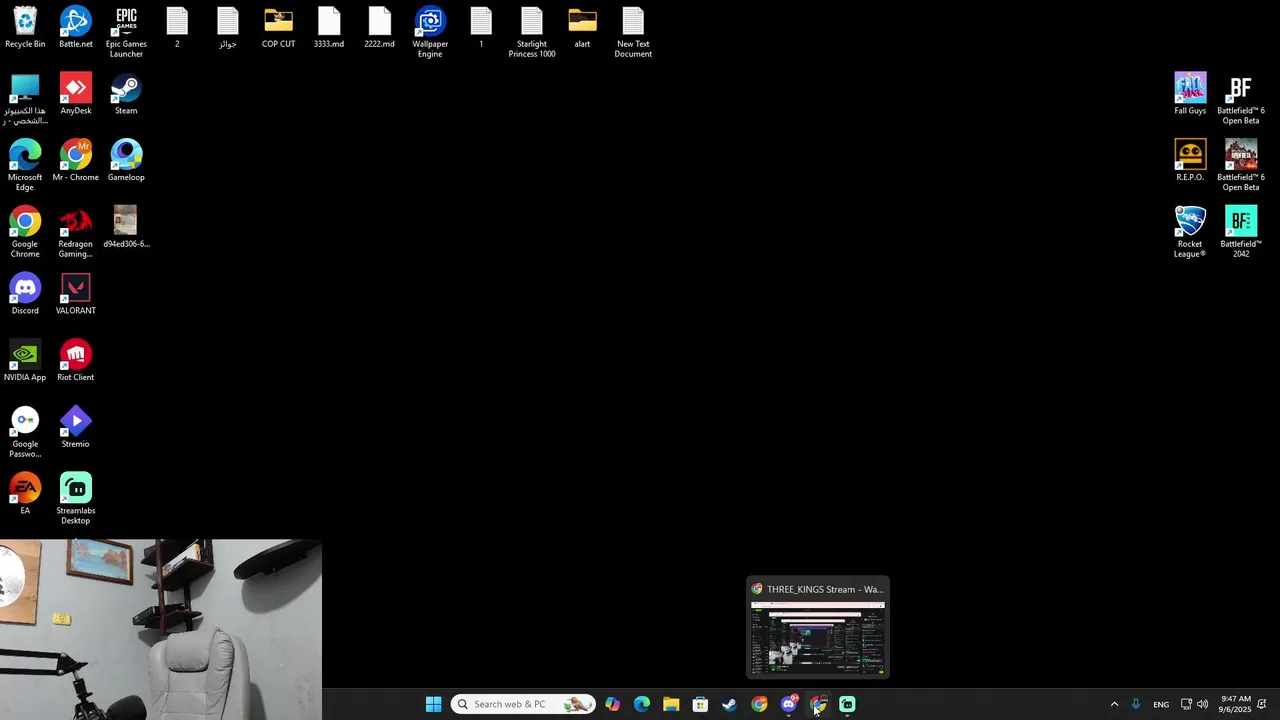Select the file named 2
The height and width of the screenshot is (720, 1280).
[177, 28]
